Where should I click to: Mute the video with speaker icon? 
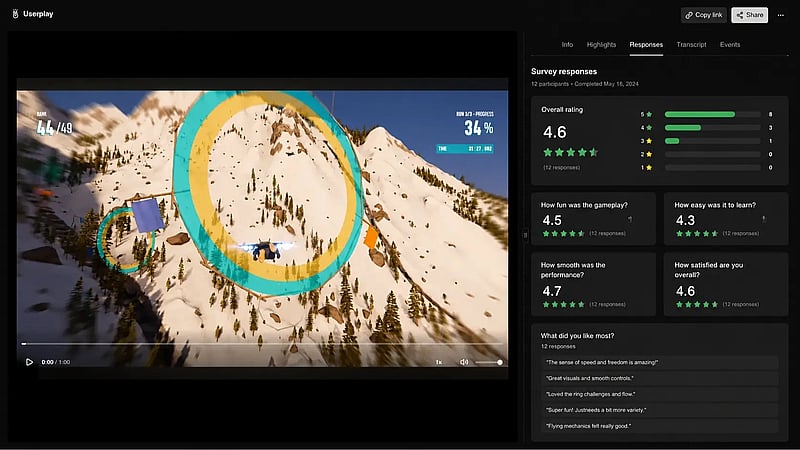(464, 362)
